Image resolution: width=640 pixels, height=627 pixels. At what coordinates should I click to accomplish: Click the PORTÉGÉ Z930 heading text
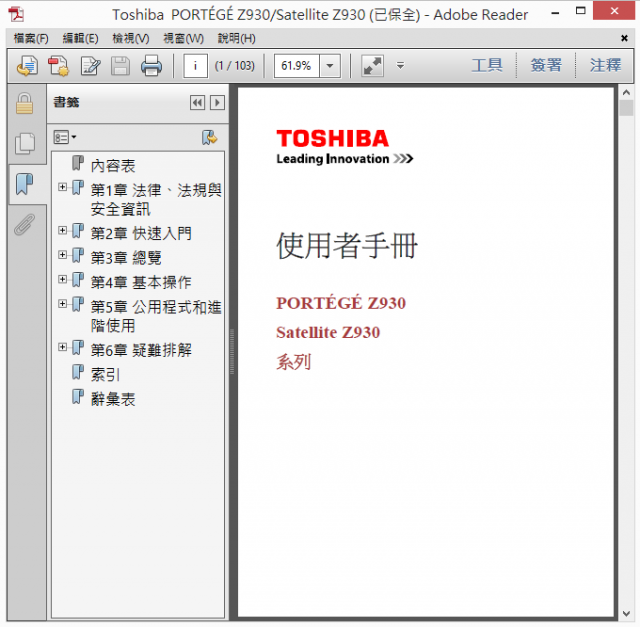(x=341, y=303)
